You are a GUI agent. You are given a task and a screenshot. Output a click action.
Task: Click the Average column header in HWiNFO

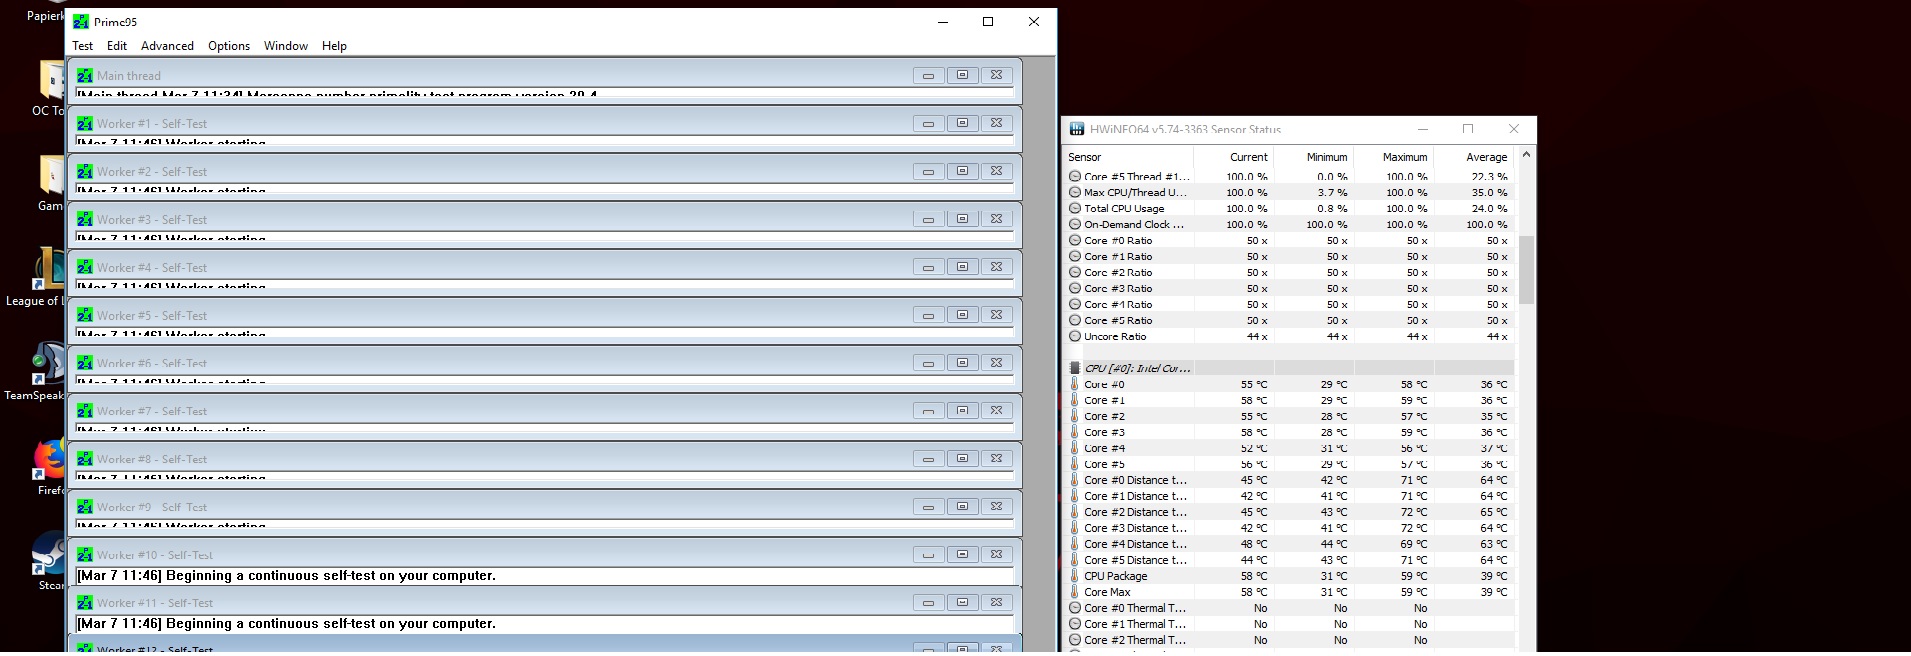[1473, 157]
